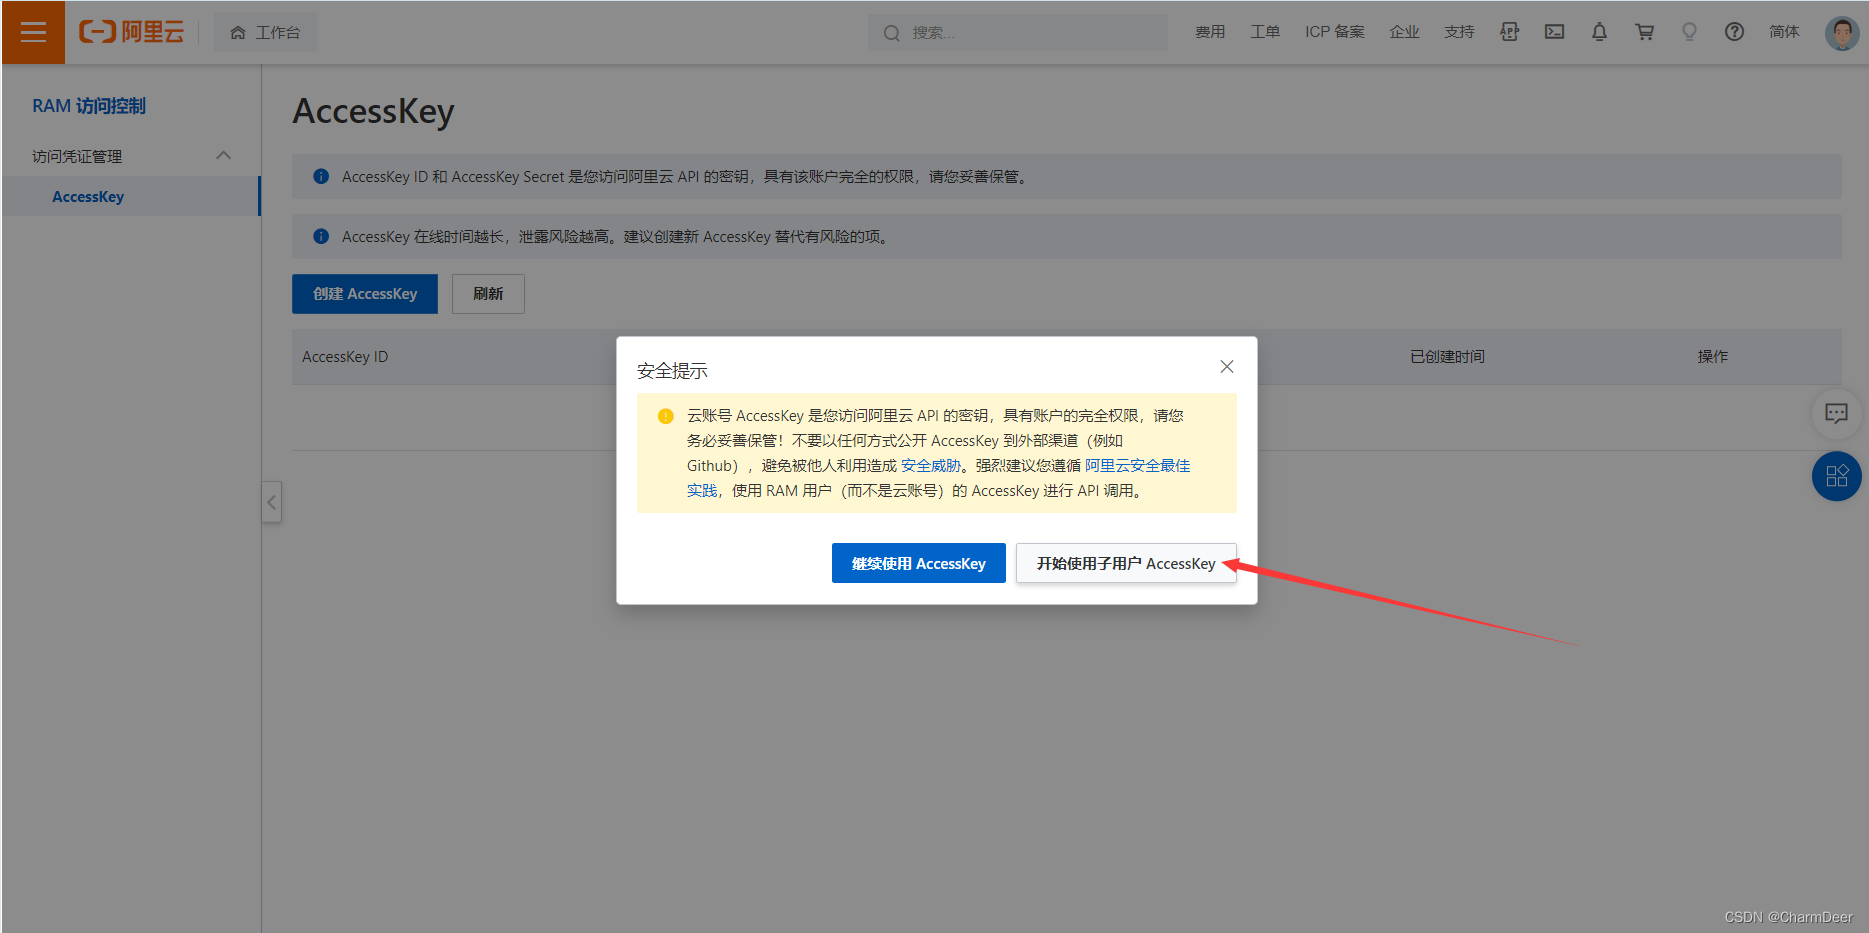Open the blue quick-access grid icon
Screen dimensions: 1869x933
pyautogui.click(x=1837, y=476)
